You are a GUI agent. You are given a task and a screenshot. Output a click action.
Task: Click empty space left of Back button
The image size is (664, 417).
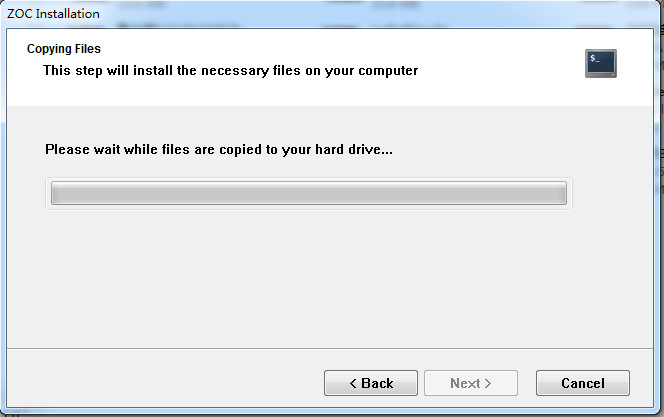click(x=160, y=383)
